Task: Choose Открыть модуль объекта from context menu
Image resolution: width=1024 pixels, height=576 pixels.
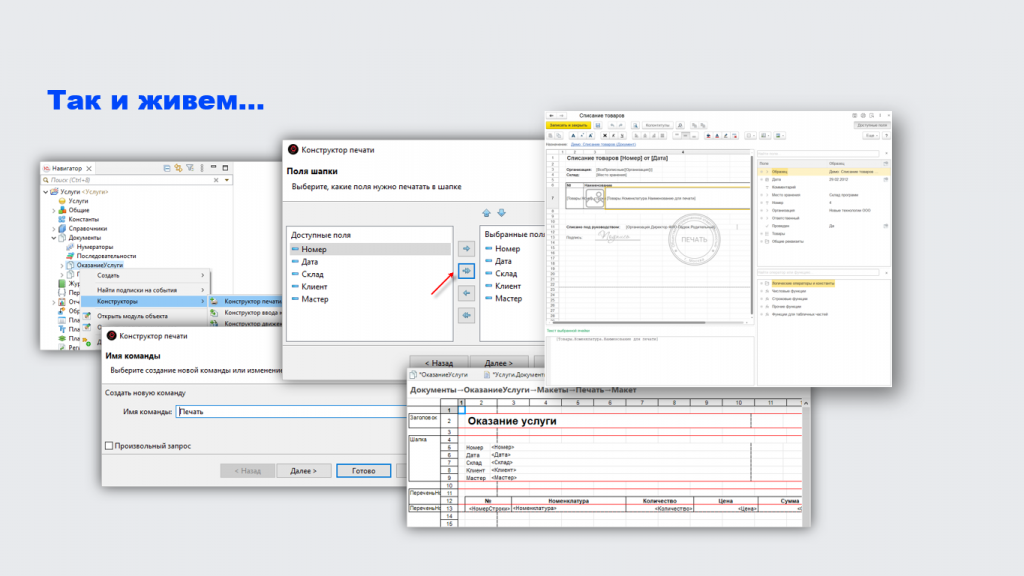Action: pos(144,316)
